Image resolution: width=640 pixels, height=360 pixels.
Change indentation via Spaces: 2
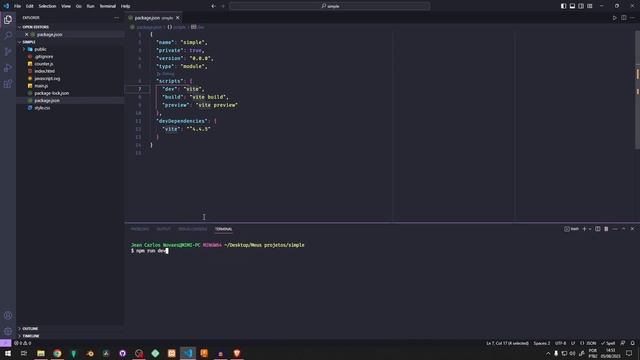coord(542,343)
